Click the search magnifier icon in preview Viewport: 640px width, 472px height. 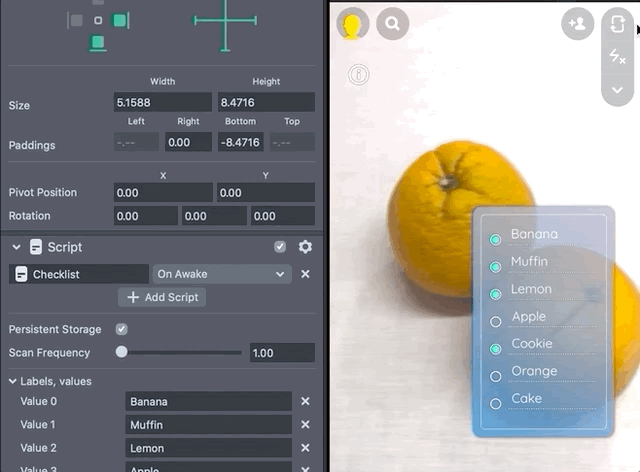click(392, 24)
